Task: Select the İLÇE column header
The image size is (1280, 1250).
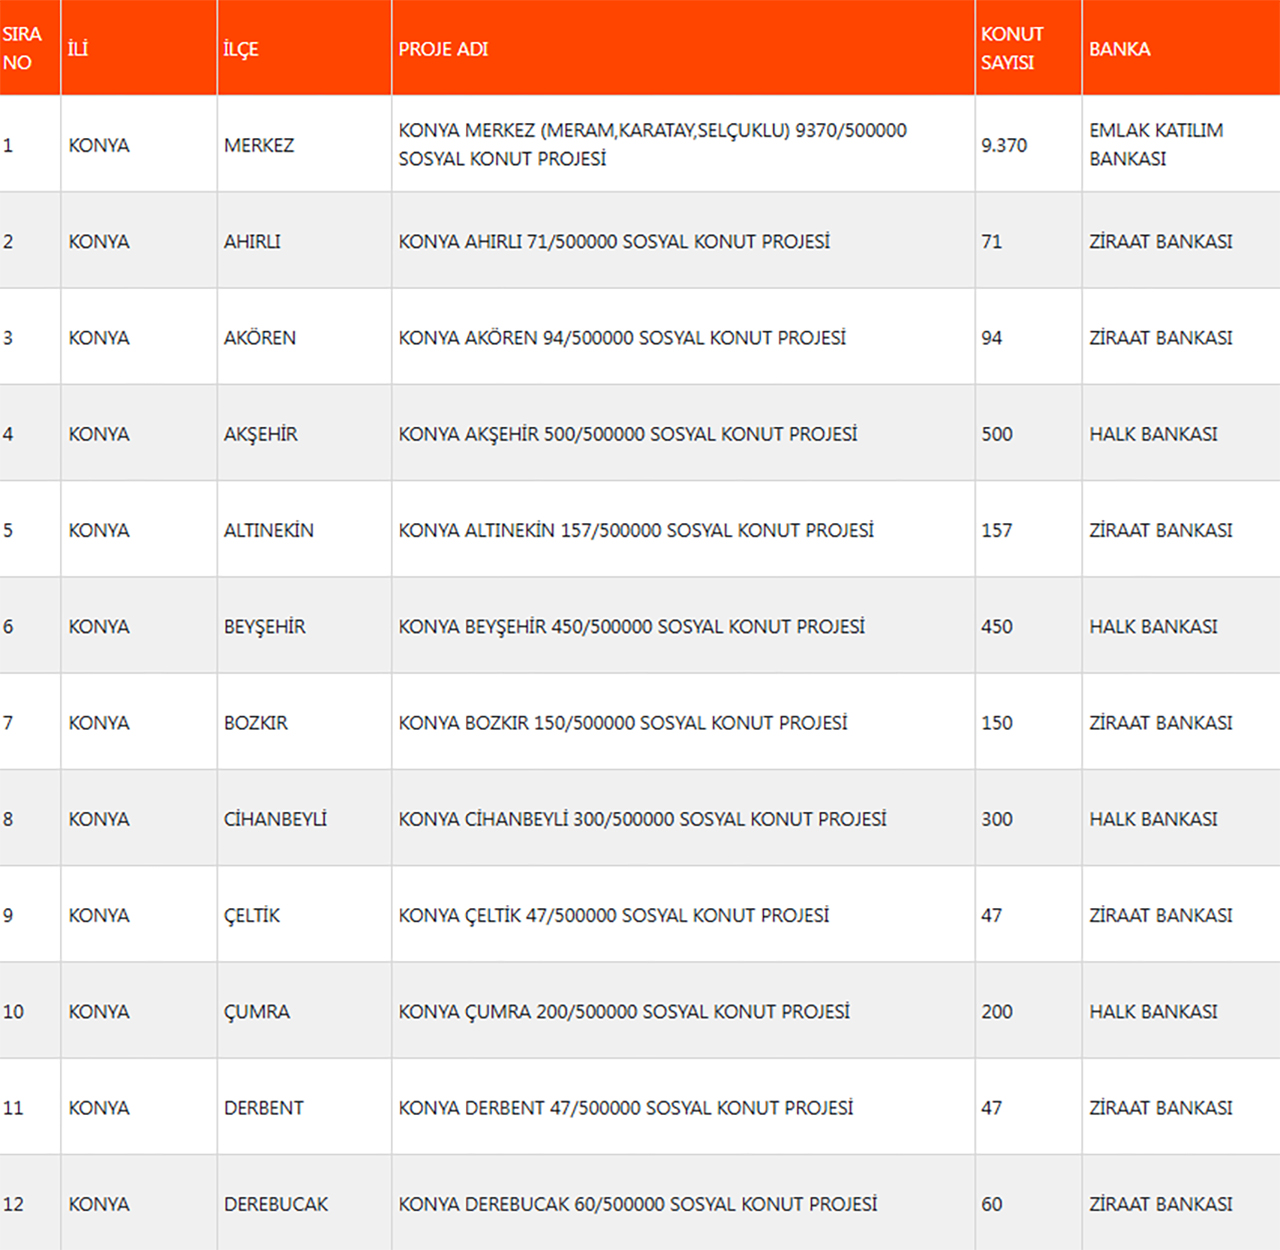Action: [241, 49]
